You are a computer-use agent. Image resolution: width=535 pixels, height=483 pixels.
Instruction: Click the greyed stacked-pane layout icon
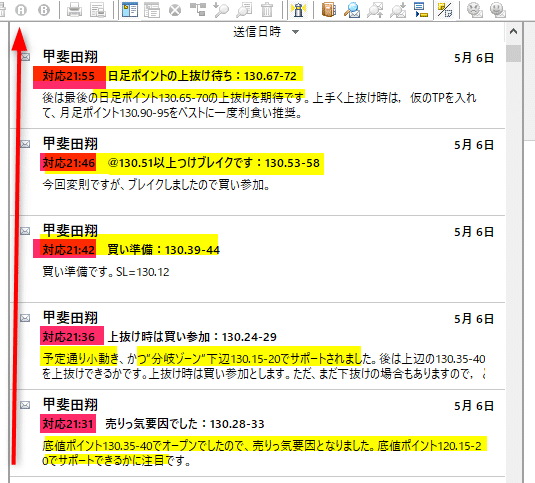152,10
